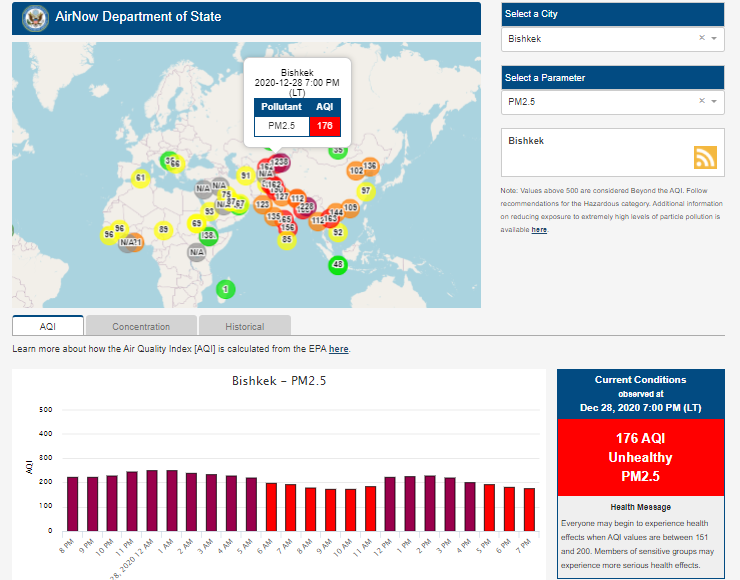
Task: Select the AQI tab
Action: click(48, 326)
